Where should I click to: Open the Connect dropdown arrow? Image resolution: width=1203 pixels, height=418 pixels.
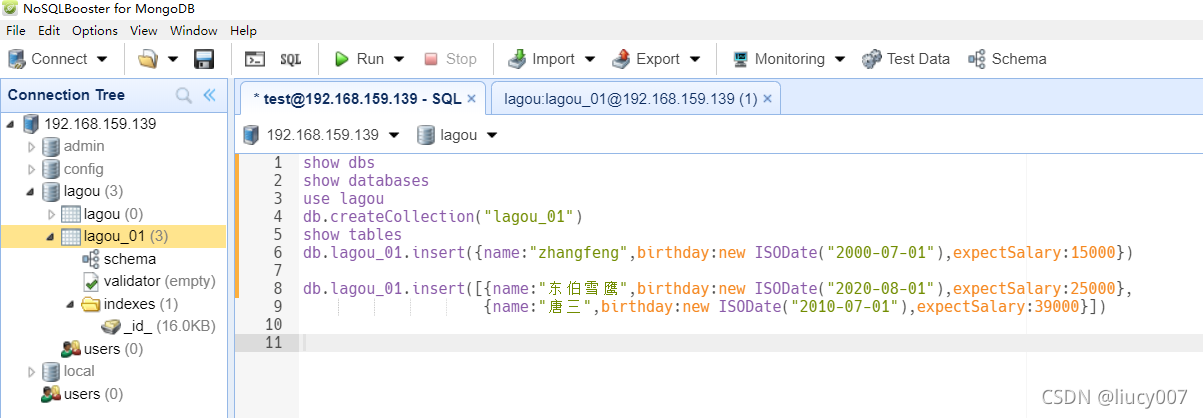click(102, 60)
